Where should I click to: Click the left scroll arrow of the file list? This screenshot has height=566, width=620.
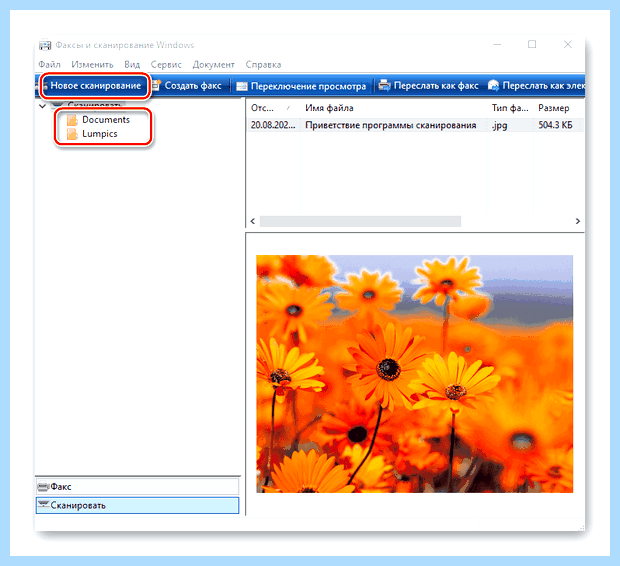(x=253, y=221)
